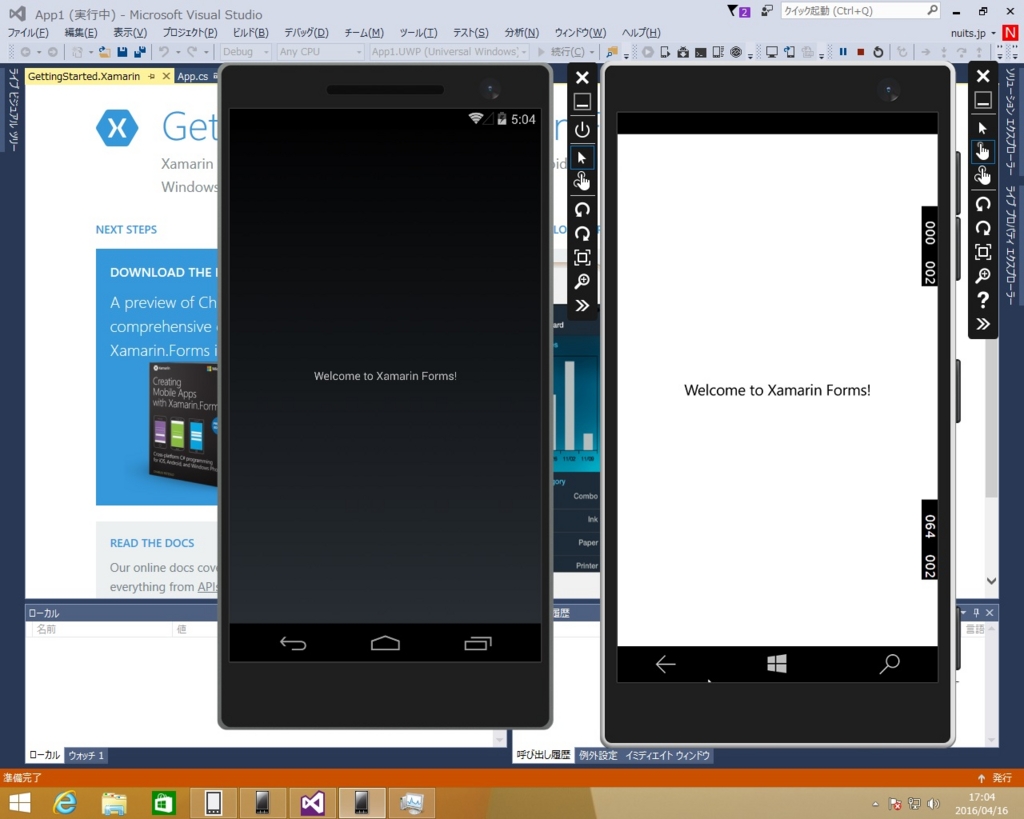
Task: Open the チーム(M) menu
Action: [x=364, y=33]
